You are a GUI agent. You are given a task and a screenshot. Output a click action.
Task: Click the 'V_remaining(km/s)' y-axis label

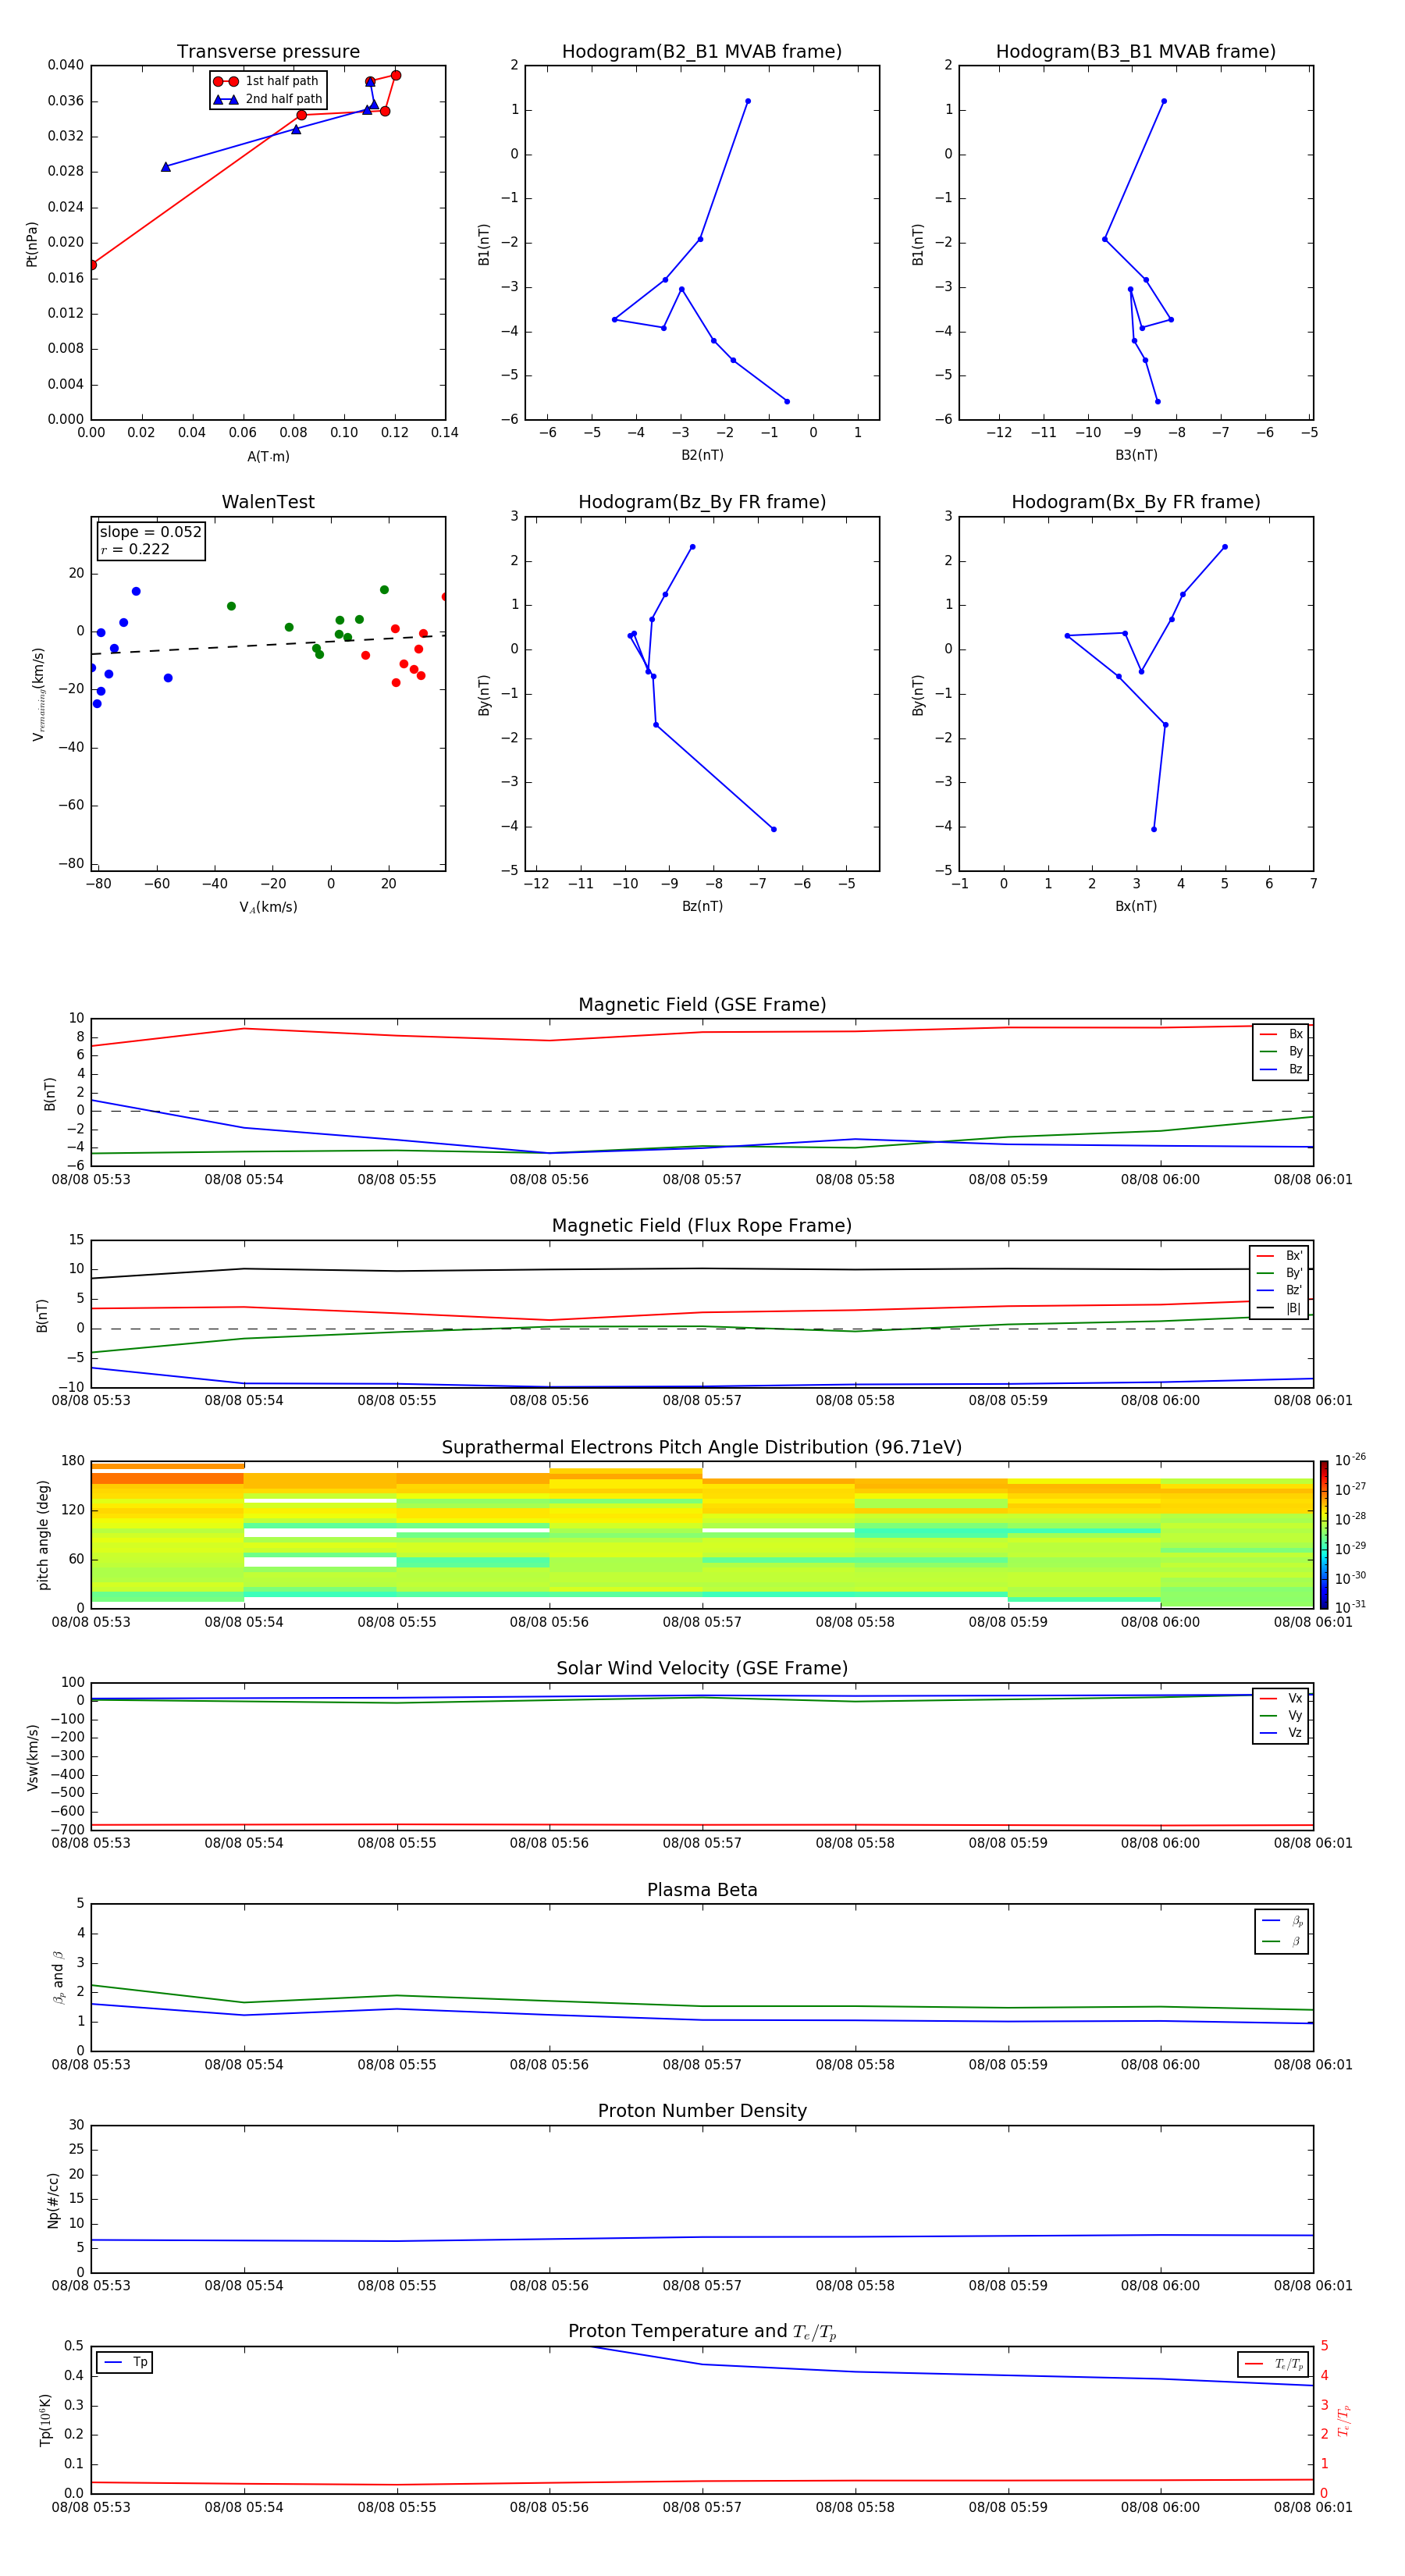click(x=38, y=694)
